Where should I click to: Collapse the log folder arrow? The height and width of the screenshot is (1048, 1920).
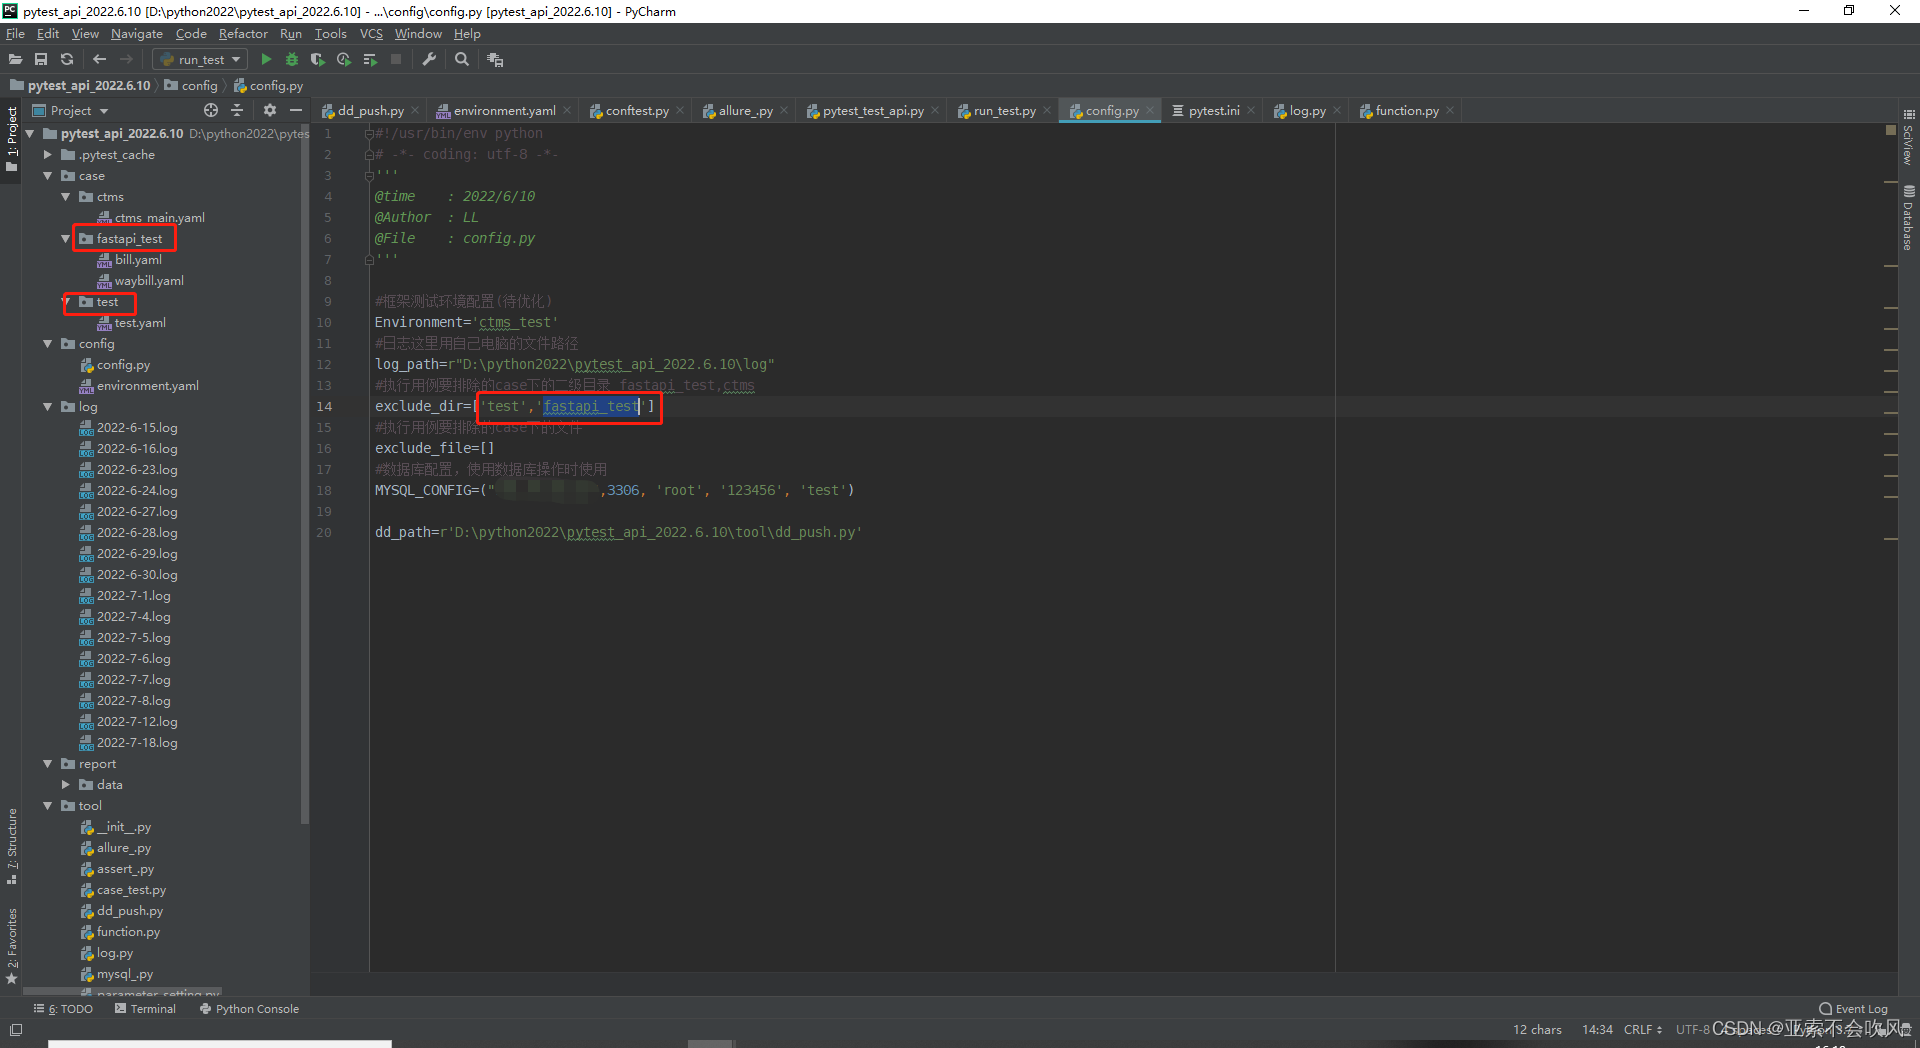click(47, 407)
